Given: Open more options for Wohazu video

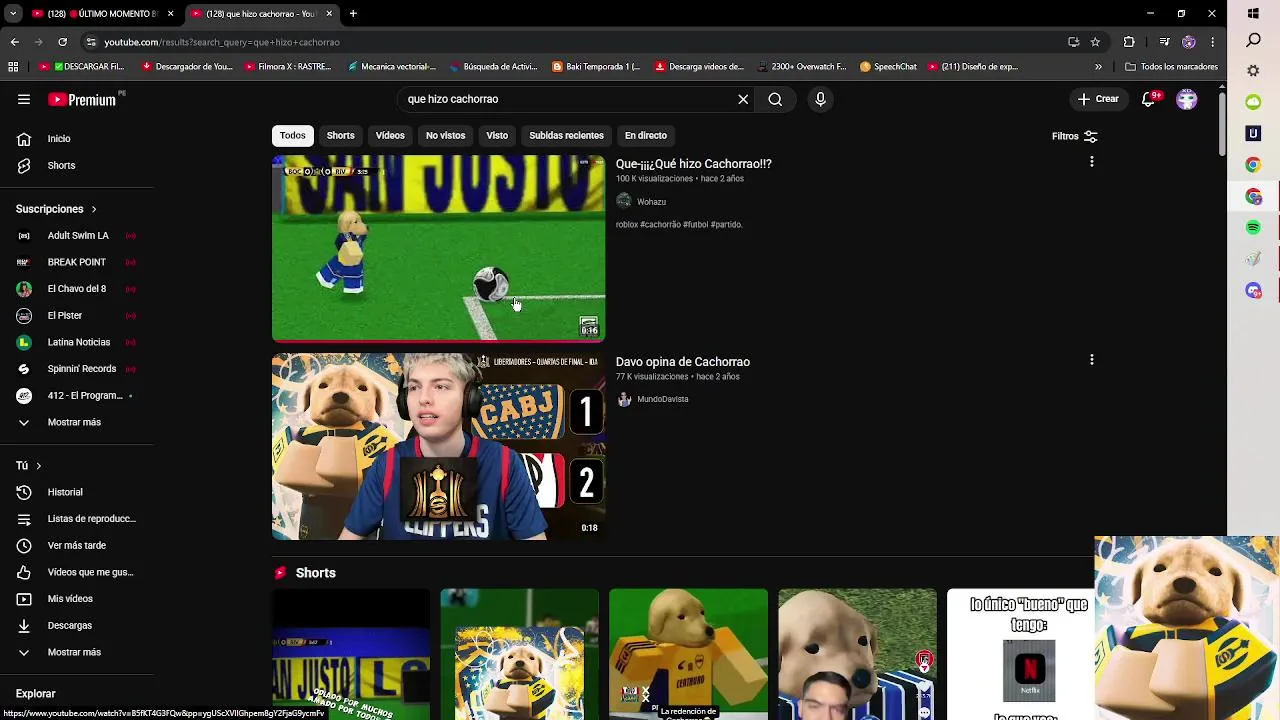Looking at the screenshot, I should (x=1092, y=162).
